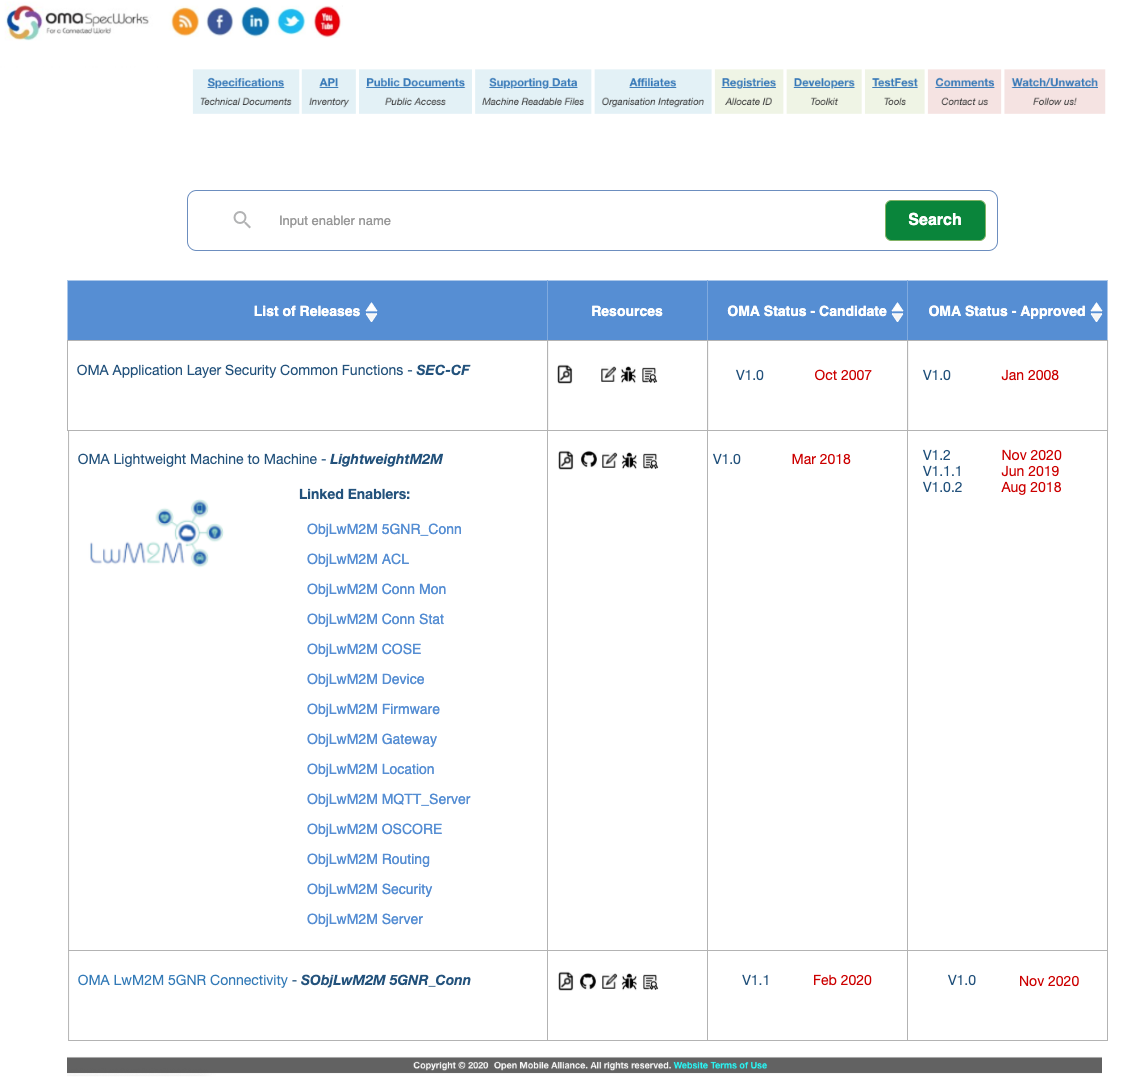The width and height of the screenshot is (1125, 1078).
Task: Open the LightweightM2M release link
Action: [x=260, y=459]
